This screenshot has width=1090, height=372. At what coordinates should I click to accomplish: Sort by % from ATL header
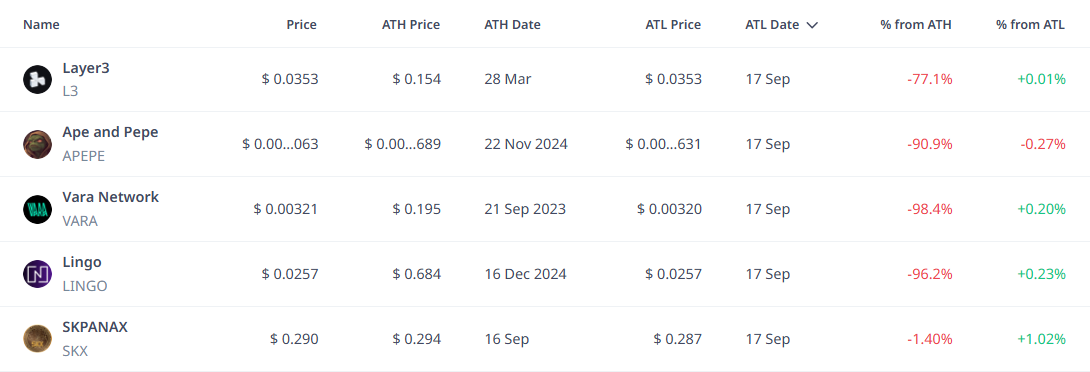click(1030, 24)
